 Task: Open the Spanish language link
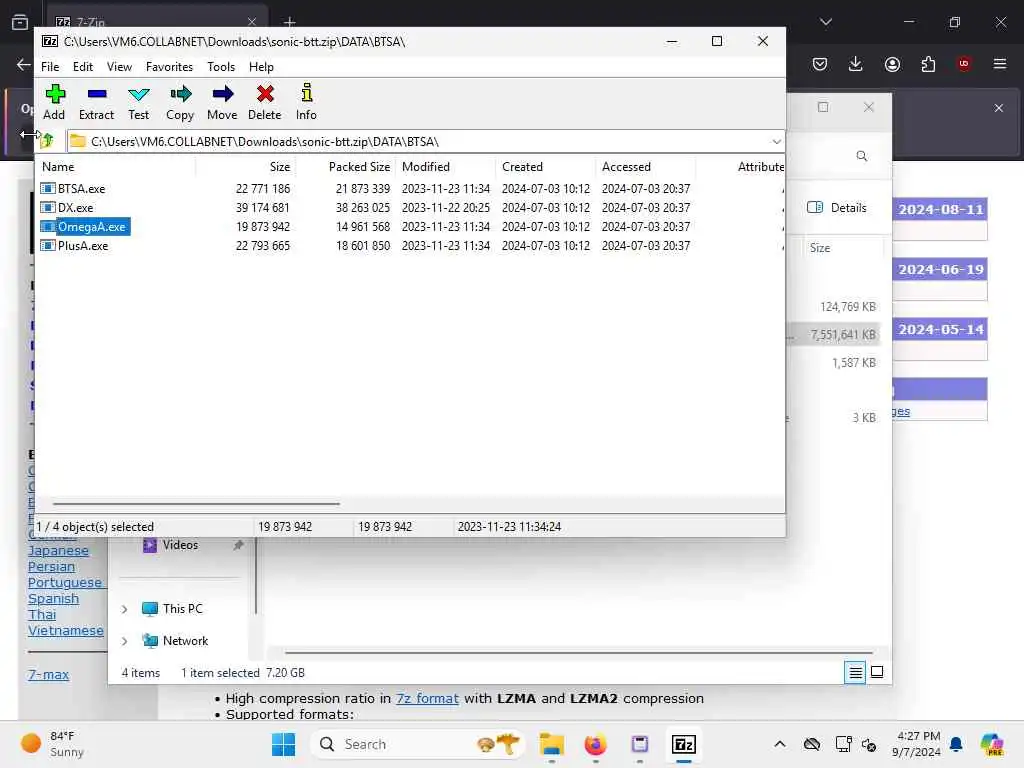(53, 599)
